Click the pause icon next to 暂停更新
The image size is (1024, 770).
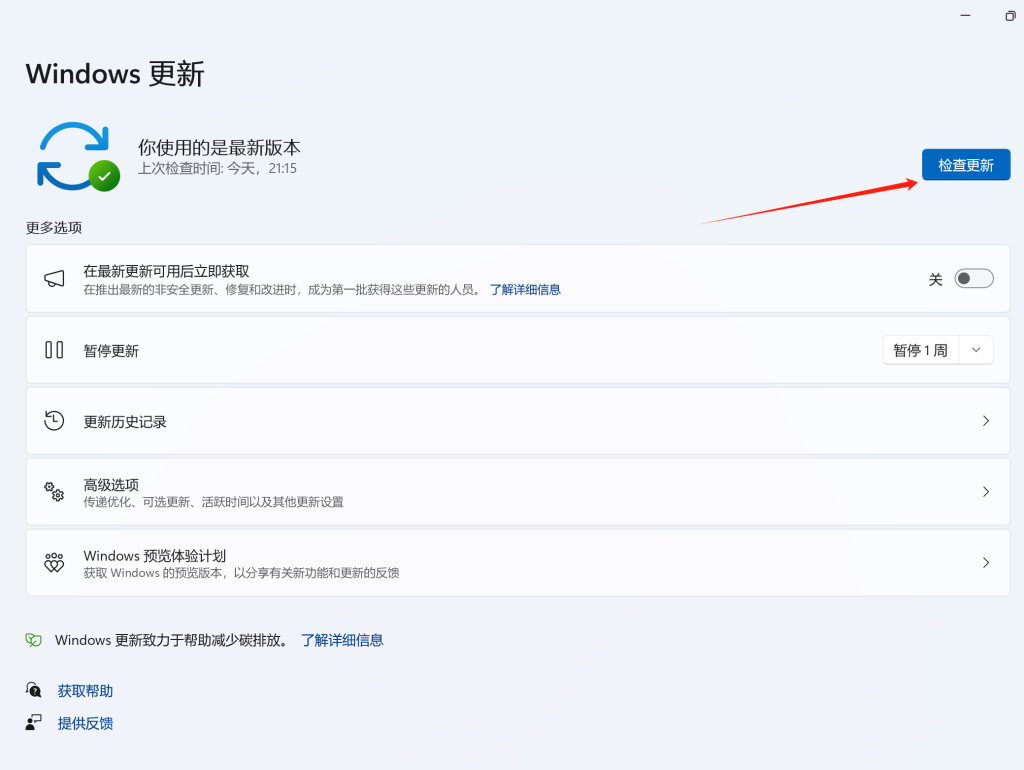pyautogui.click(x=52, y=349)
